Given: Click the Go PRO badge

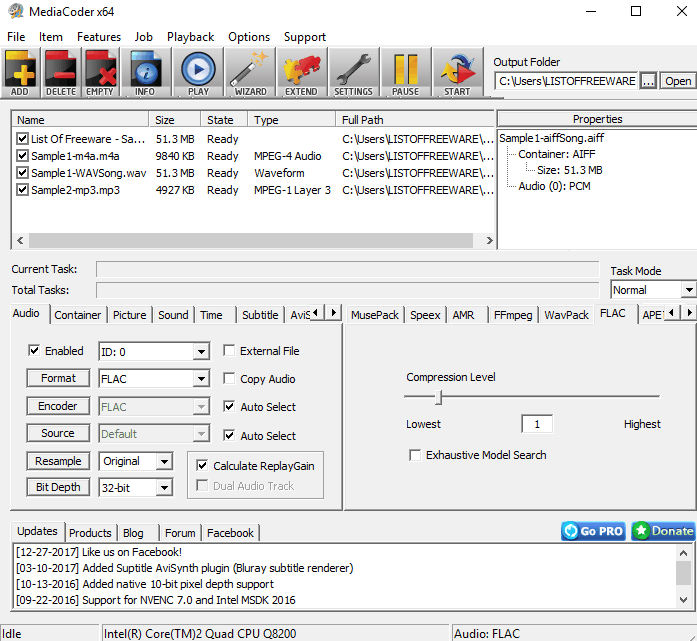Looking at the screenshot, I should 593,531.
